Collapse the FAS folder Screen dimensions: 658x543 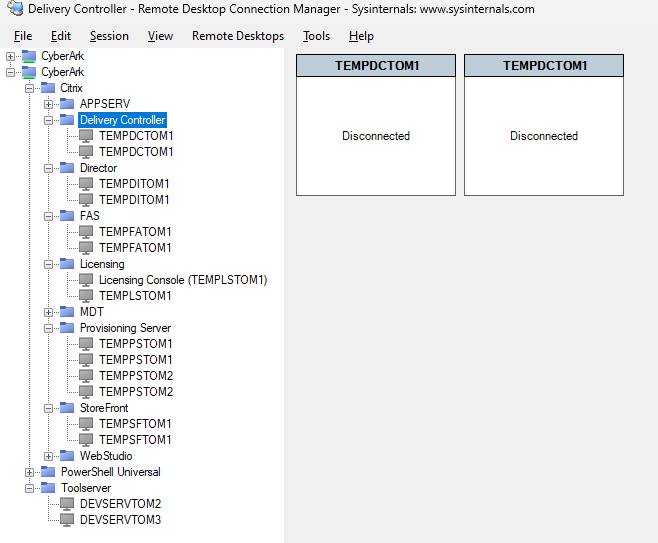point(49,217)
